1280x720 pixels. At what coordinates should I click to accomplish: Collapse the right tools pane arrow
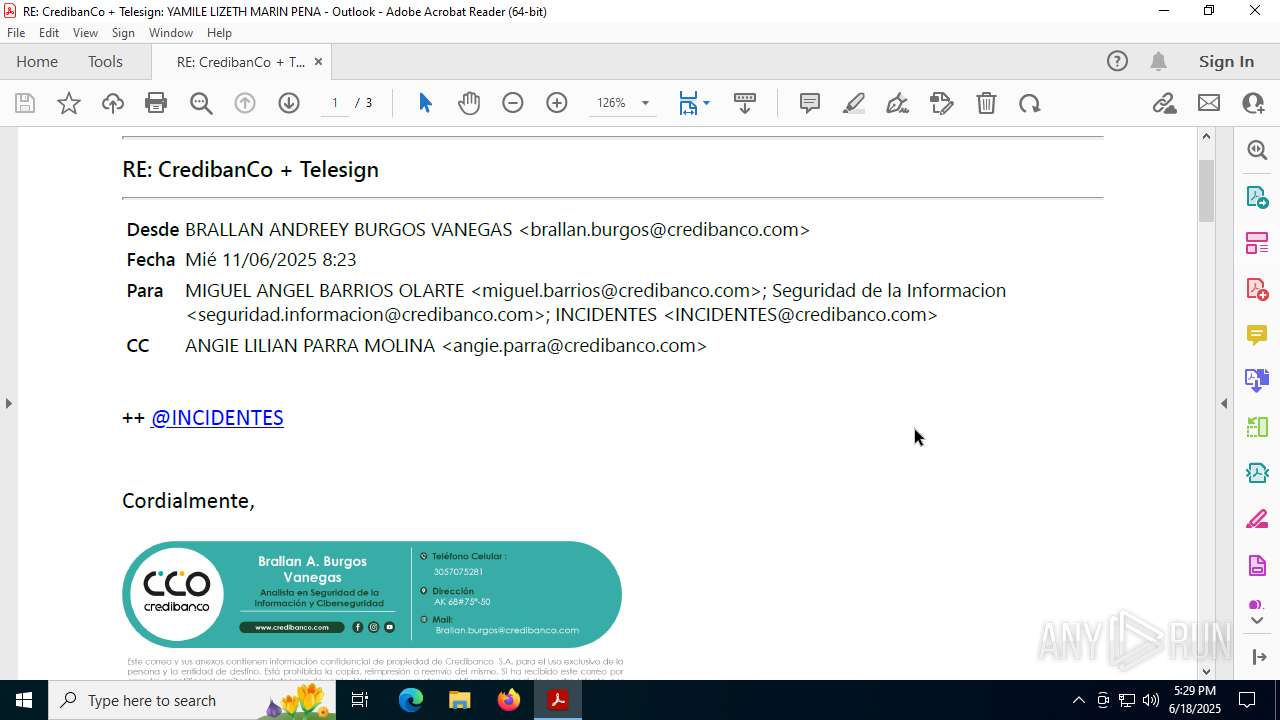(1224, 403)
